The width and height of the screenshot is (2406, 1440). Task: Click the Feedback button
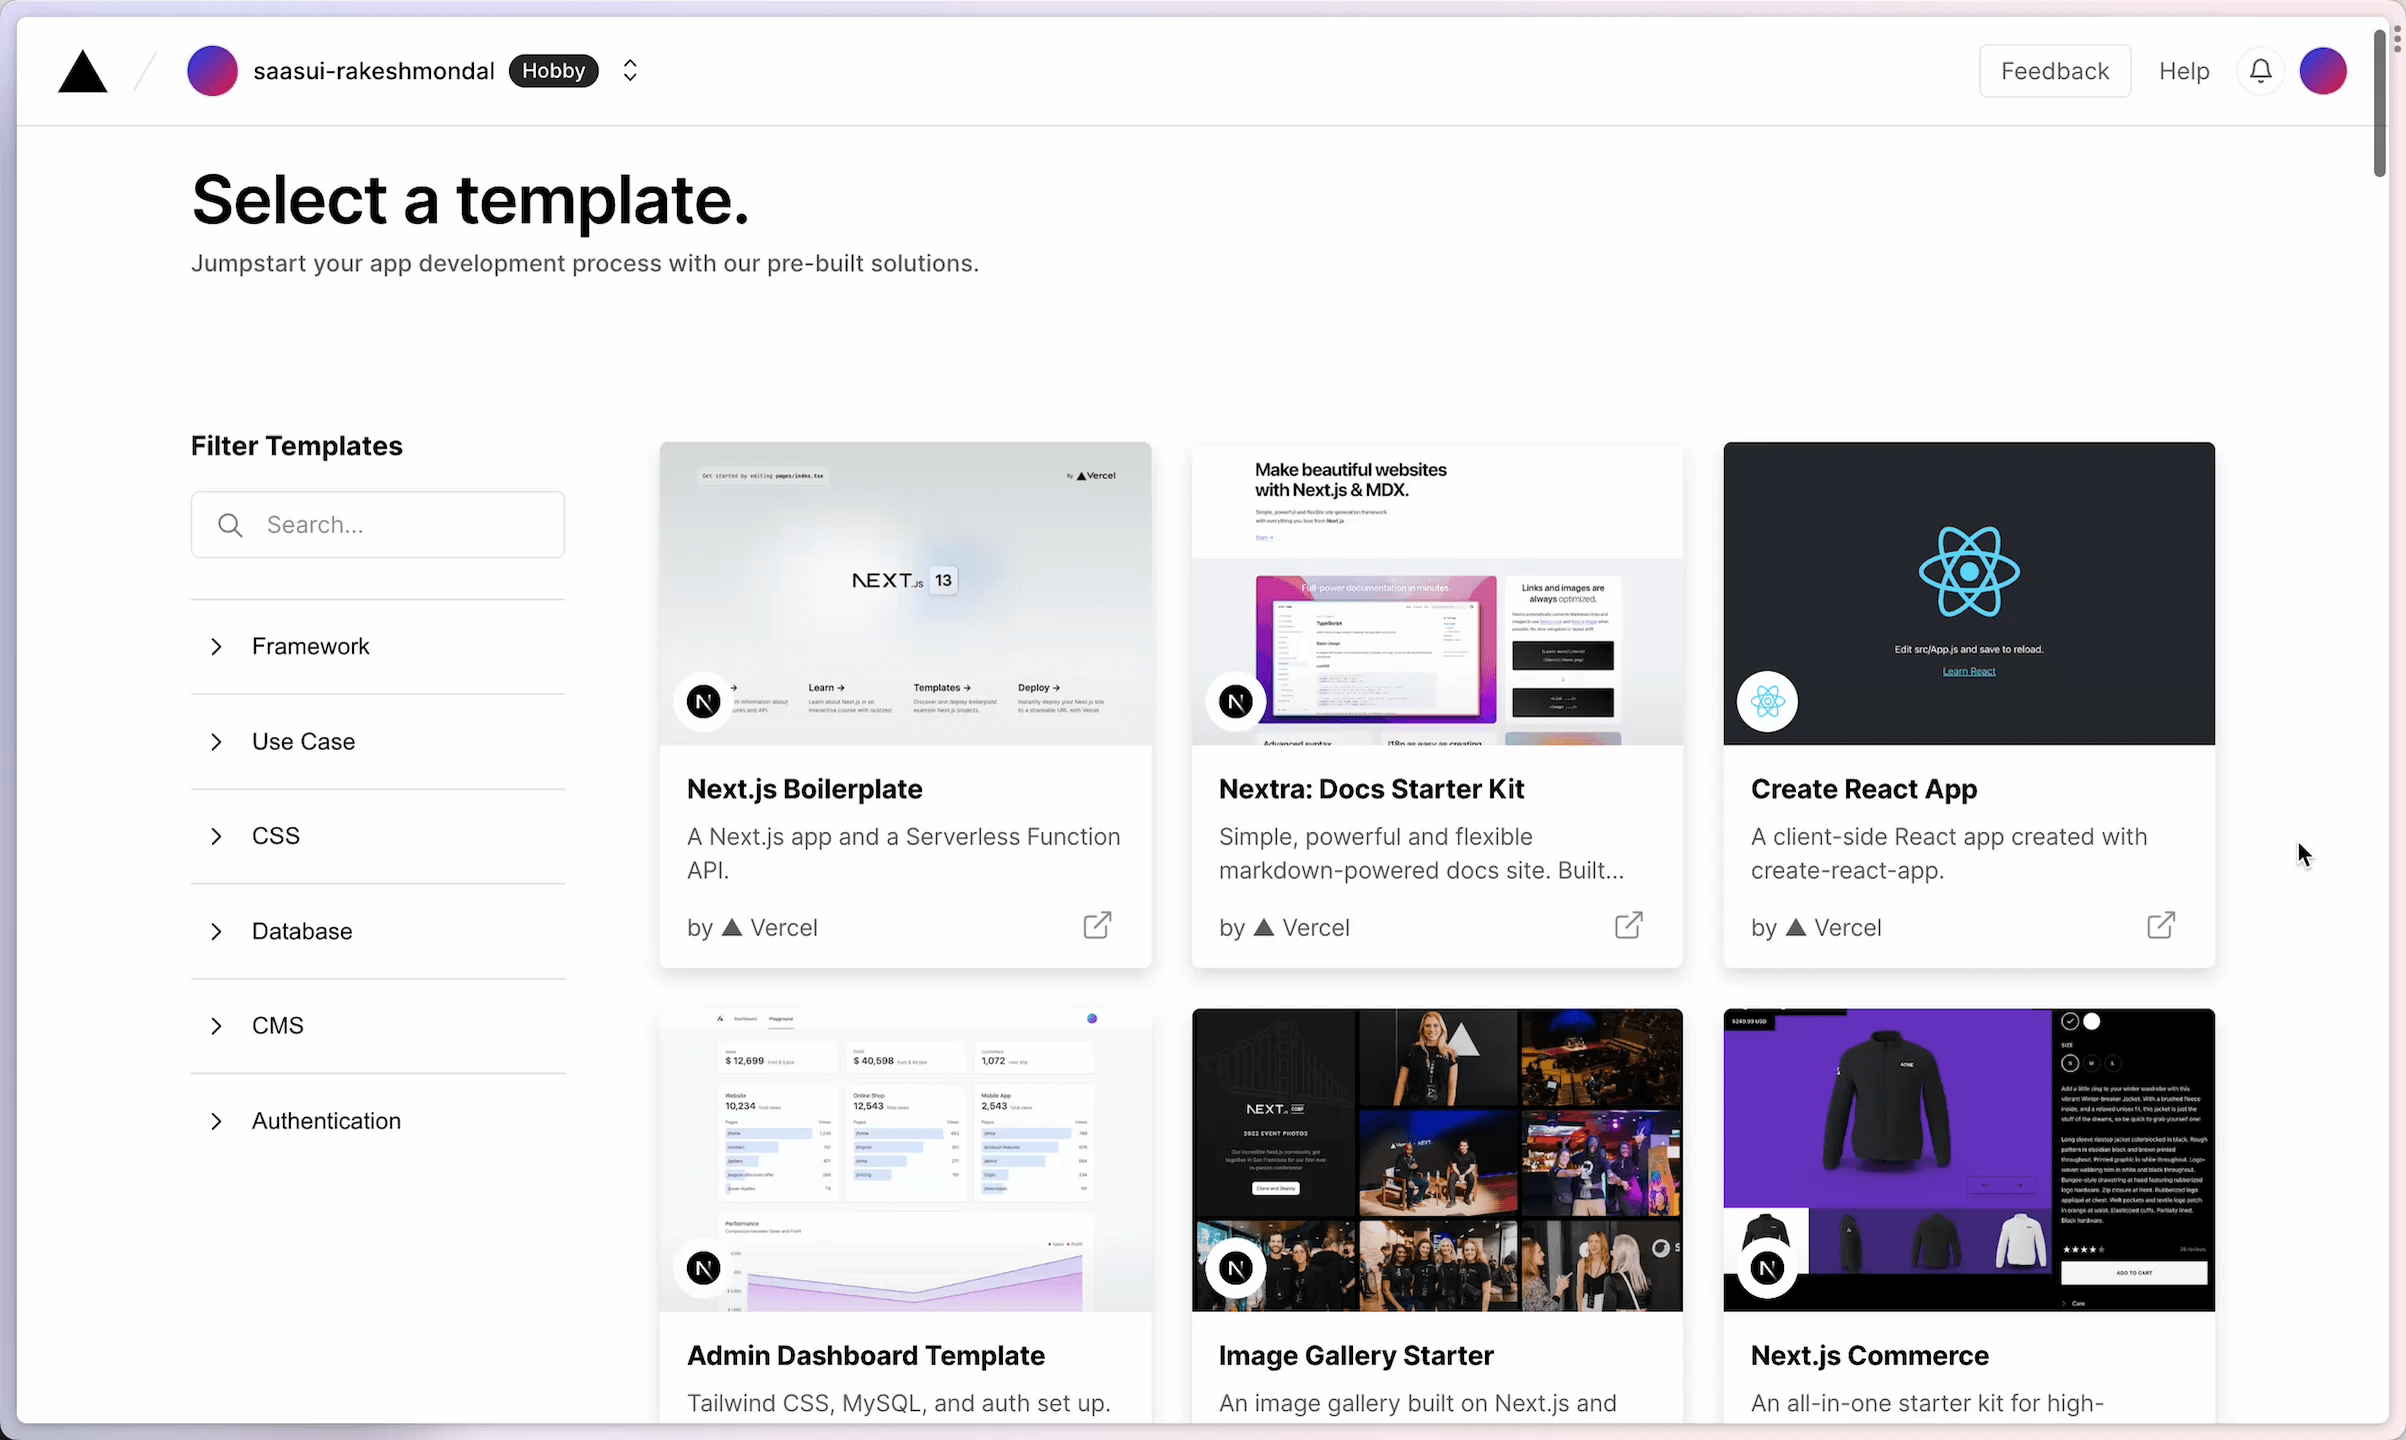pyautogui.click(x=2054, y=71)
